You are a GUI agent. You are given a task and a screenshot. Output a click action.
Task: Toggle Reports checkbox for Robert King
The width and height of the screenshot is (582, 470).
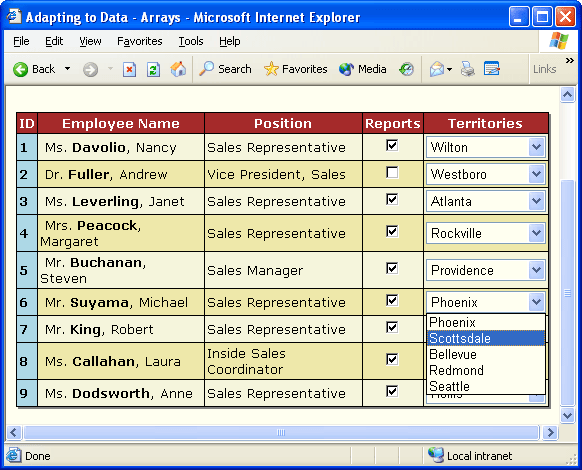tap(392, 327)
